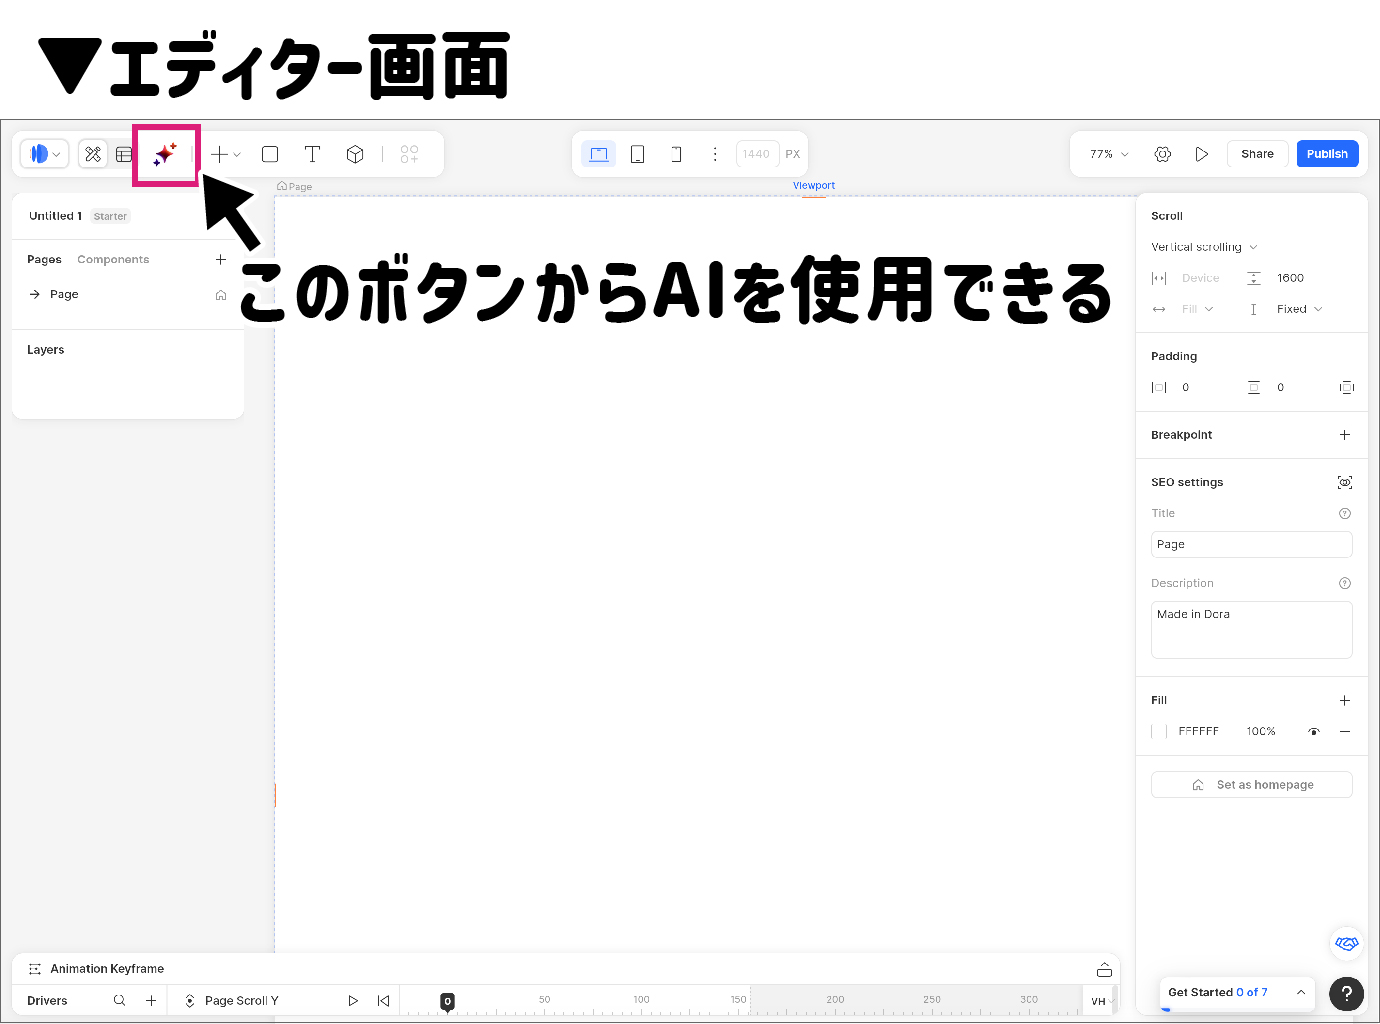Click the help question mark button
This screenshot has width=1380, height=1024.
pyautogui.click(x=1346, y=993)
